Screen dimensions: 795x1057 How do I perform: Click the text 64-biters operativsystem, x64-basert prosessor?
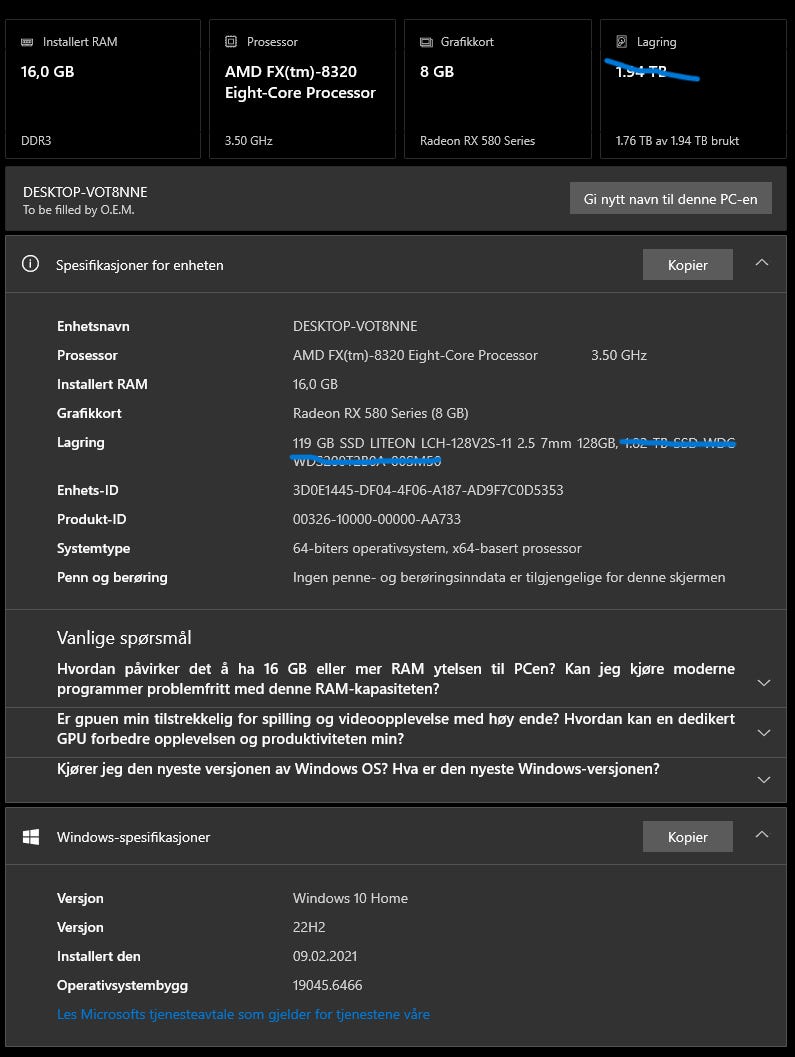tap(437, 548)
